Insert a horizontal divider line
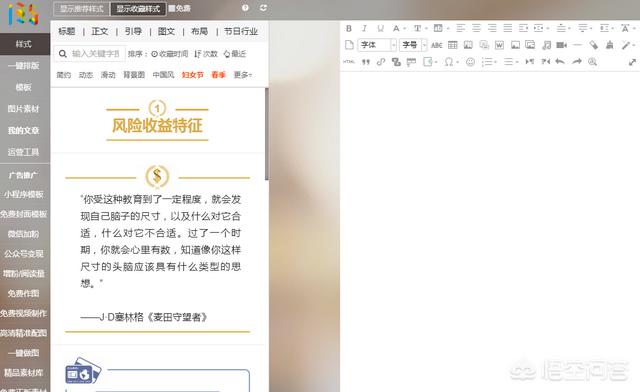The height and width of the screenshot is (392, 640). tap(577, 45)
